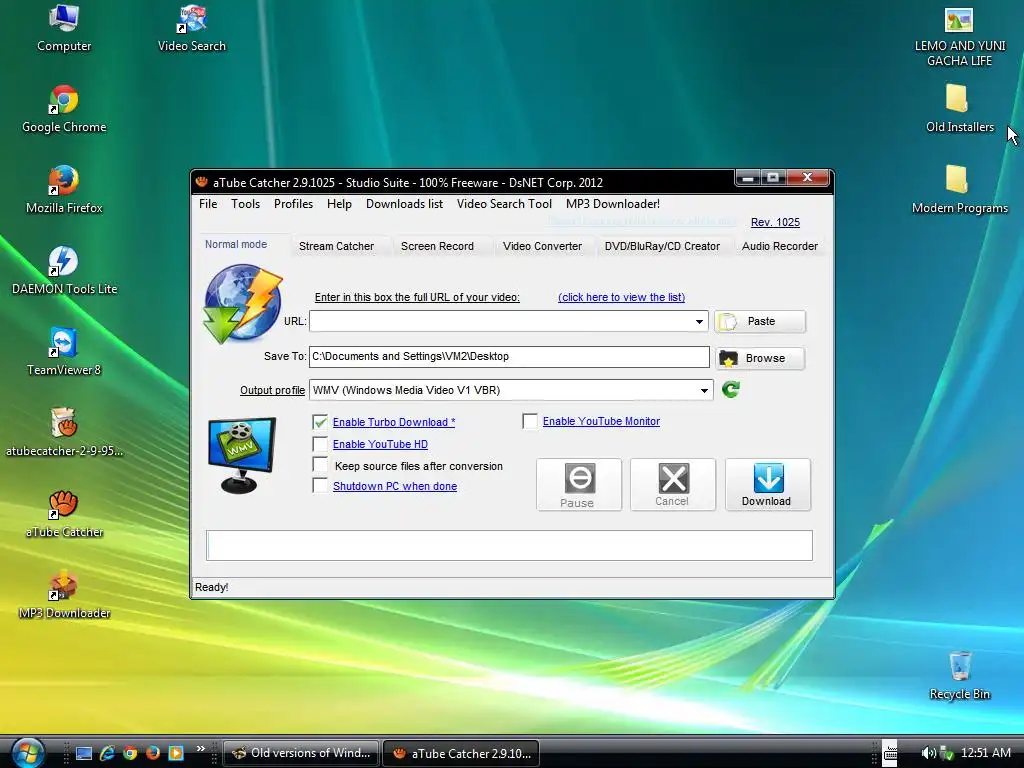Open DAEMON Tools Lite shortcut
This screenshot has height=768, width=1024.
pos(64,271)
